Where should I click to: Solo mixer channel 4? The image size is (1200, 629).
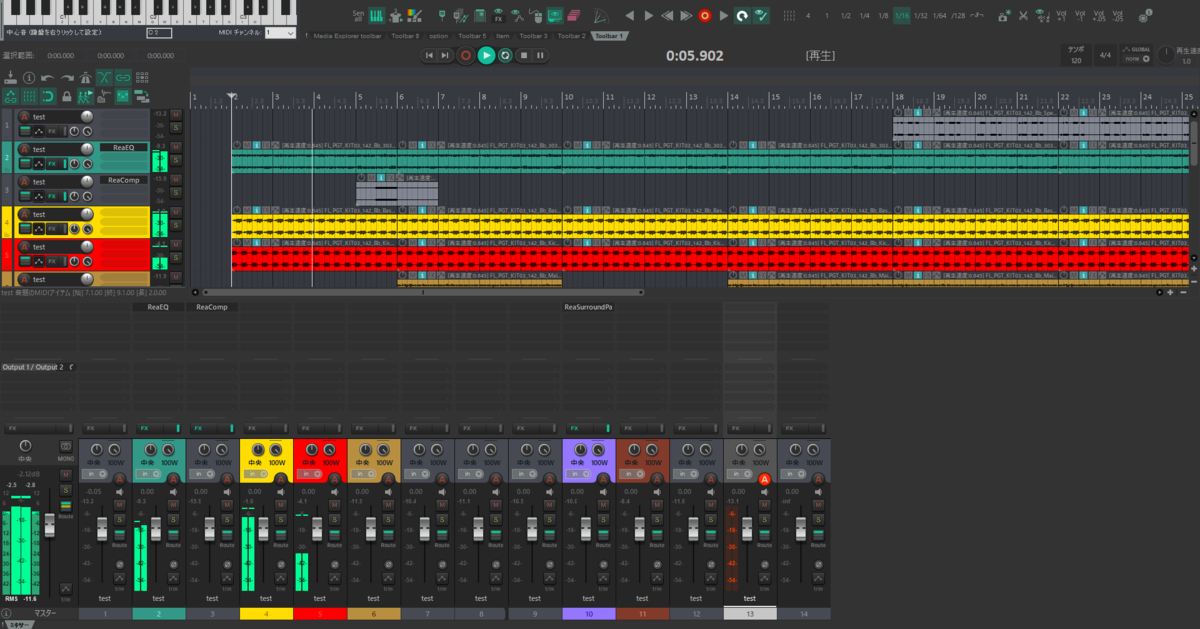point(281,519)
